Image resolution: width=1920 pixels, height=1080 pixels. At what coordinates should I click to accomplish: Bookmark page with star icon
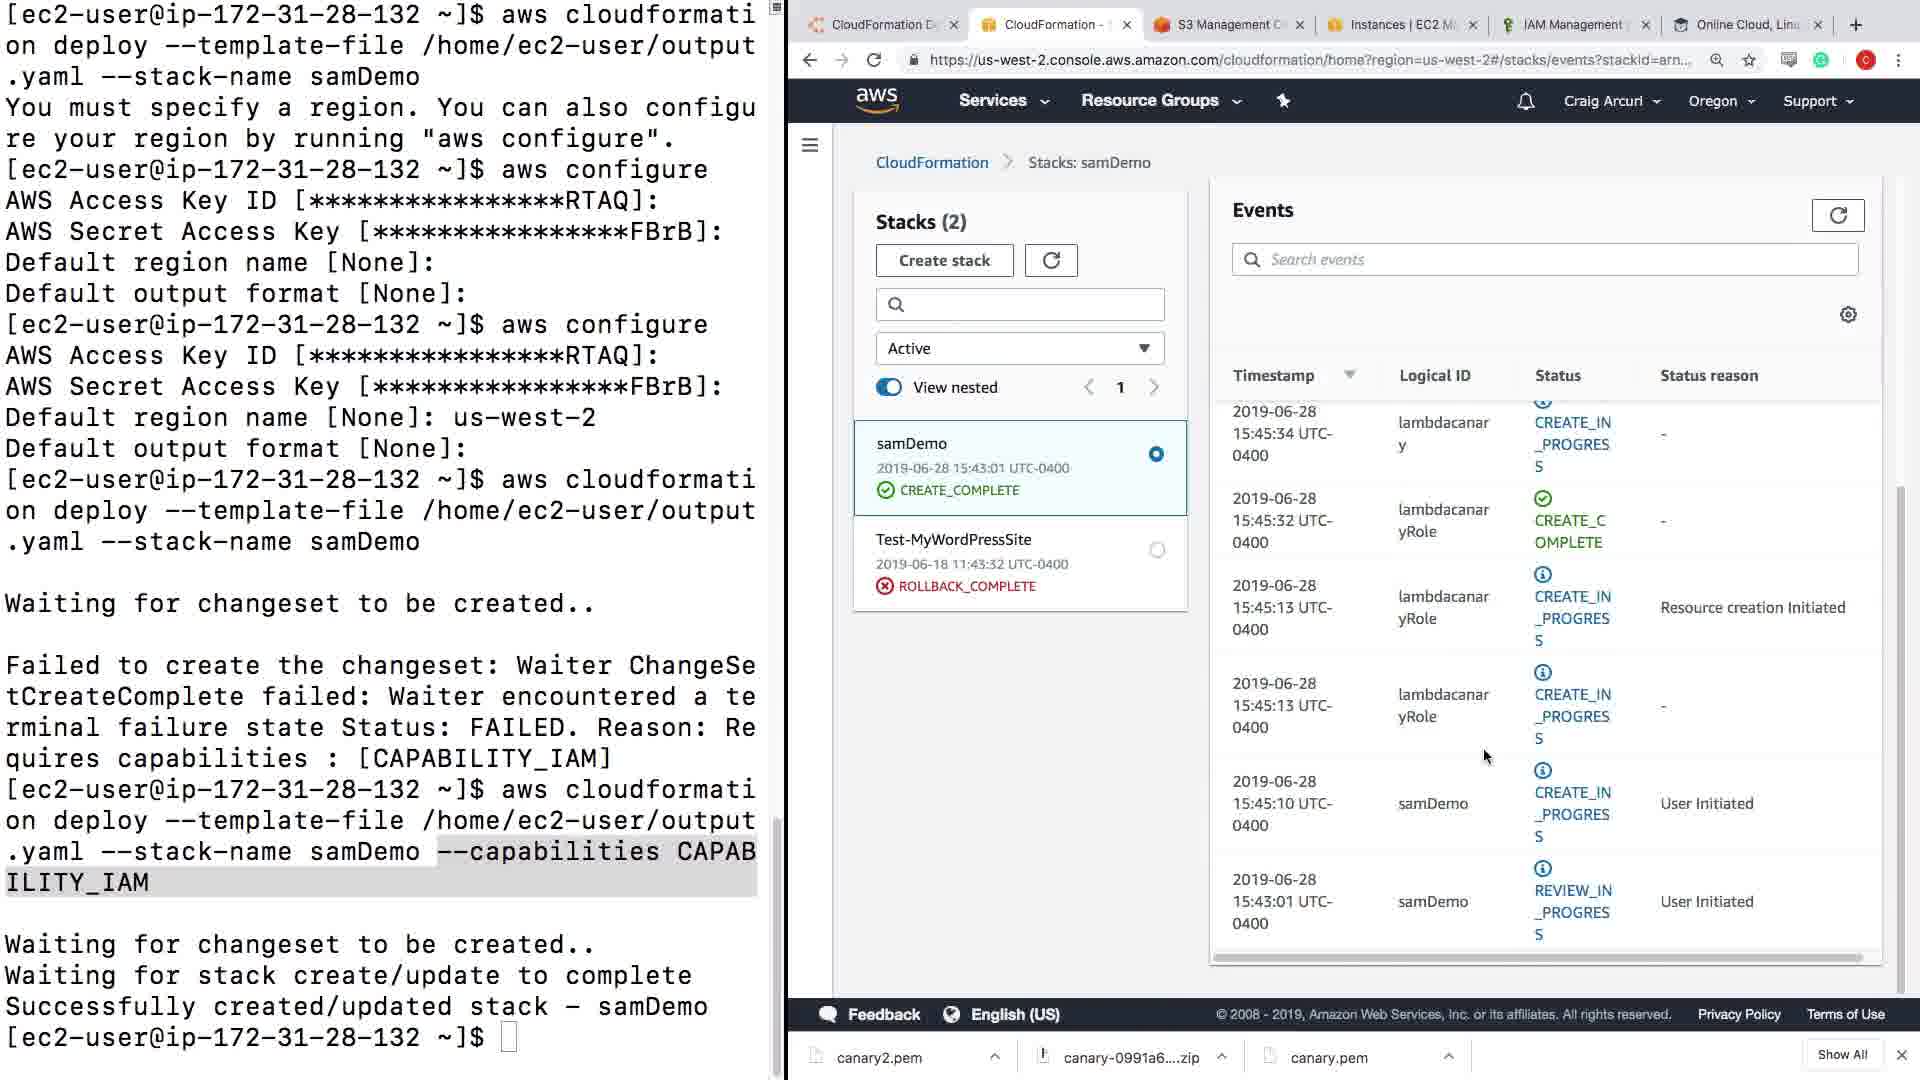(1748, 60)
